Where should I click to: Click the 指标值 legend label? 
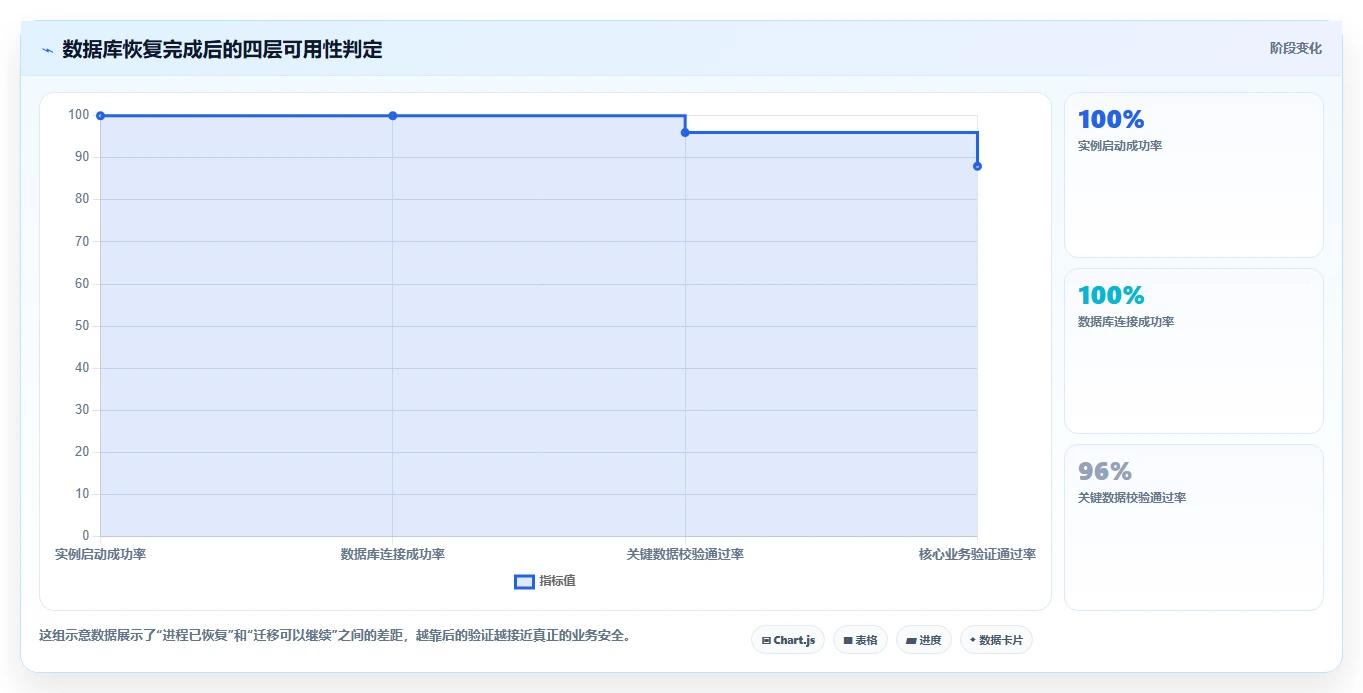coord(557,581)
